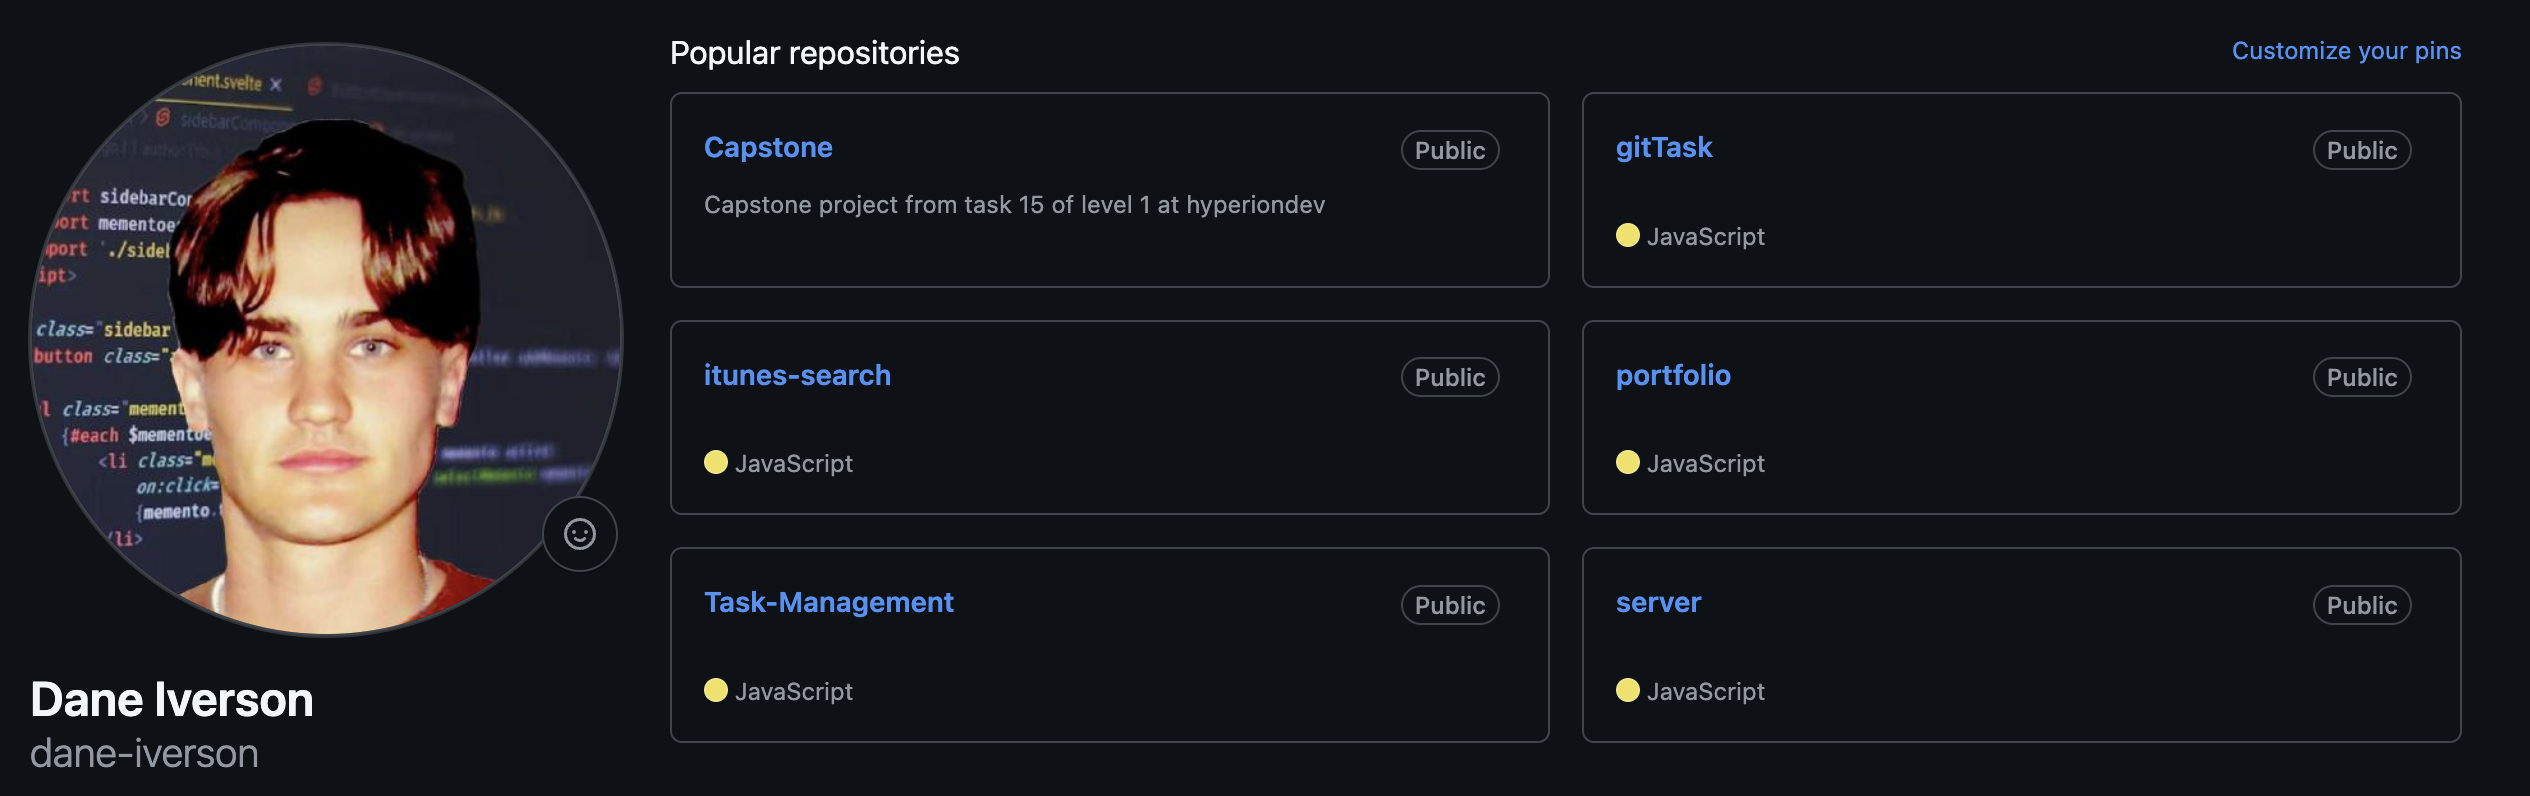Click the JavaScript dot on the portfolio card
2530x796 pixels.
tap(1629, 463)
